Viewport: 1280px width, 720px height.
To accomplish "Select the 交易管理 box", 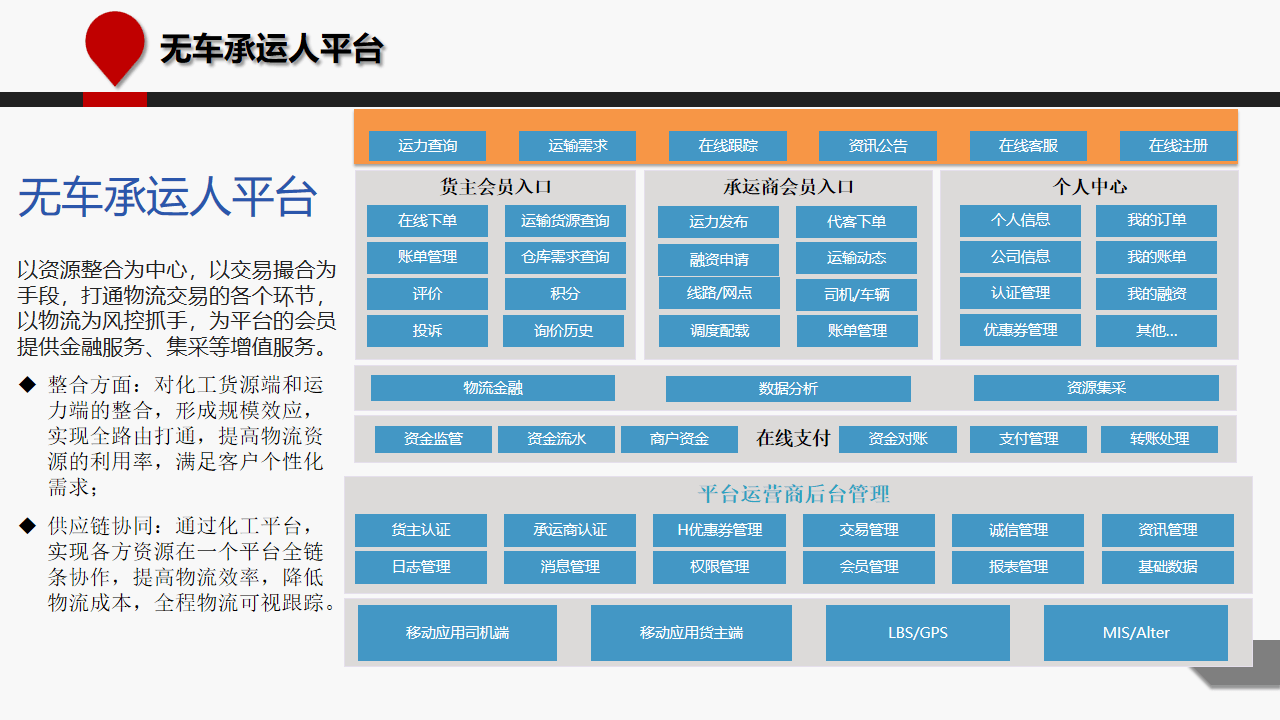I will [x=869, y=530].
